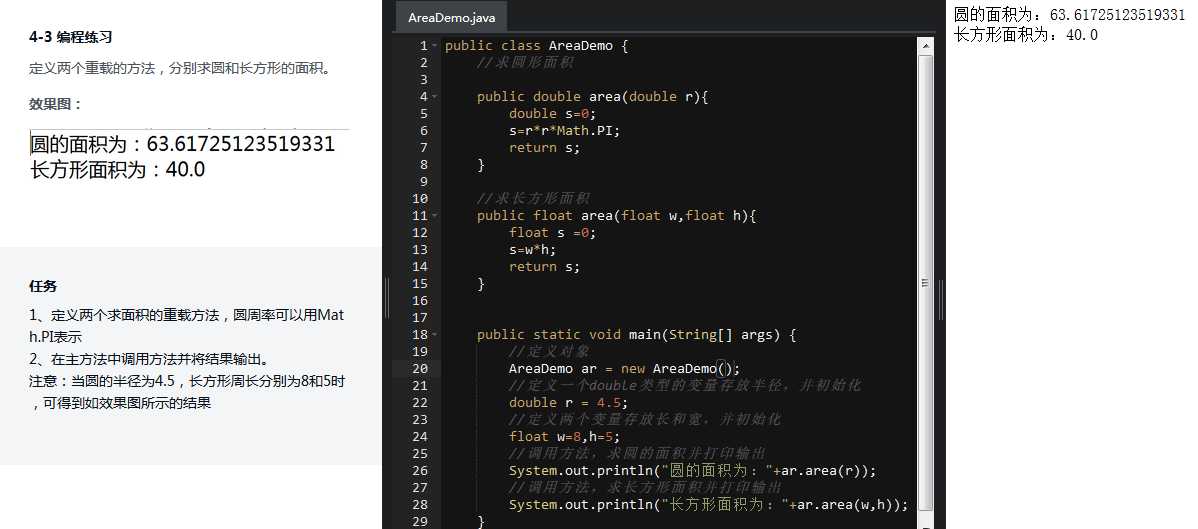1198x529 pixels.
Task: Click code "AreaDemo ar = new AreaDemo();"
Action: pyautogui.click(x=624, y=368)
